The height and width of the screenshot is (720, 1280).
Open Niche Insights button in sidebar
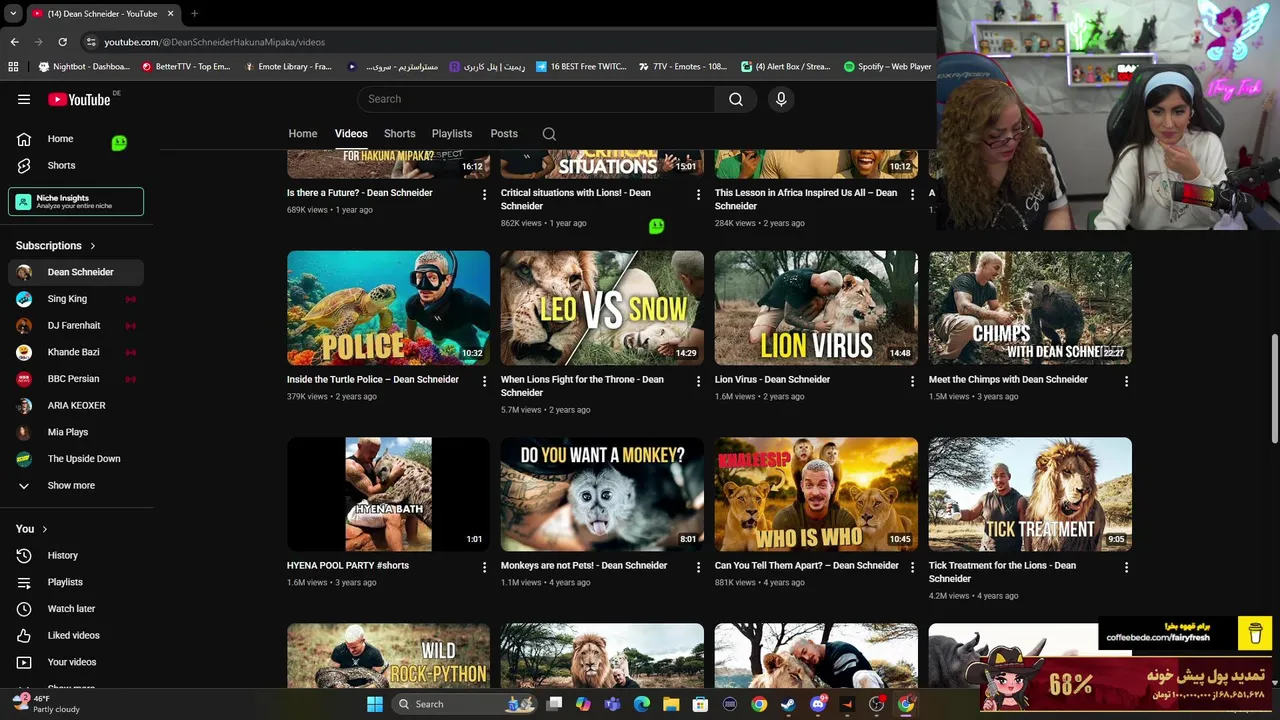click(x=76, y=201)
